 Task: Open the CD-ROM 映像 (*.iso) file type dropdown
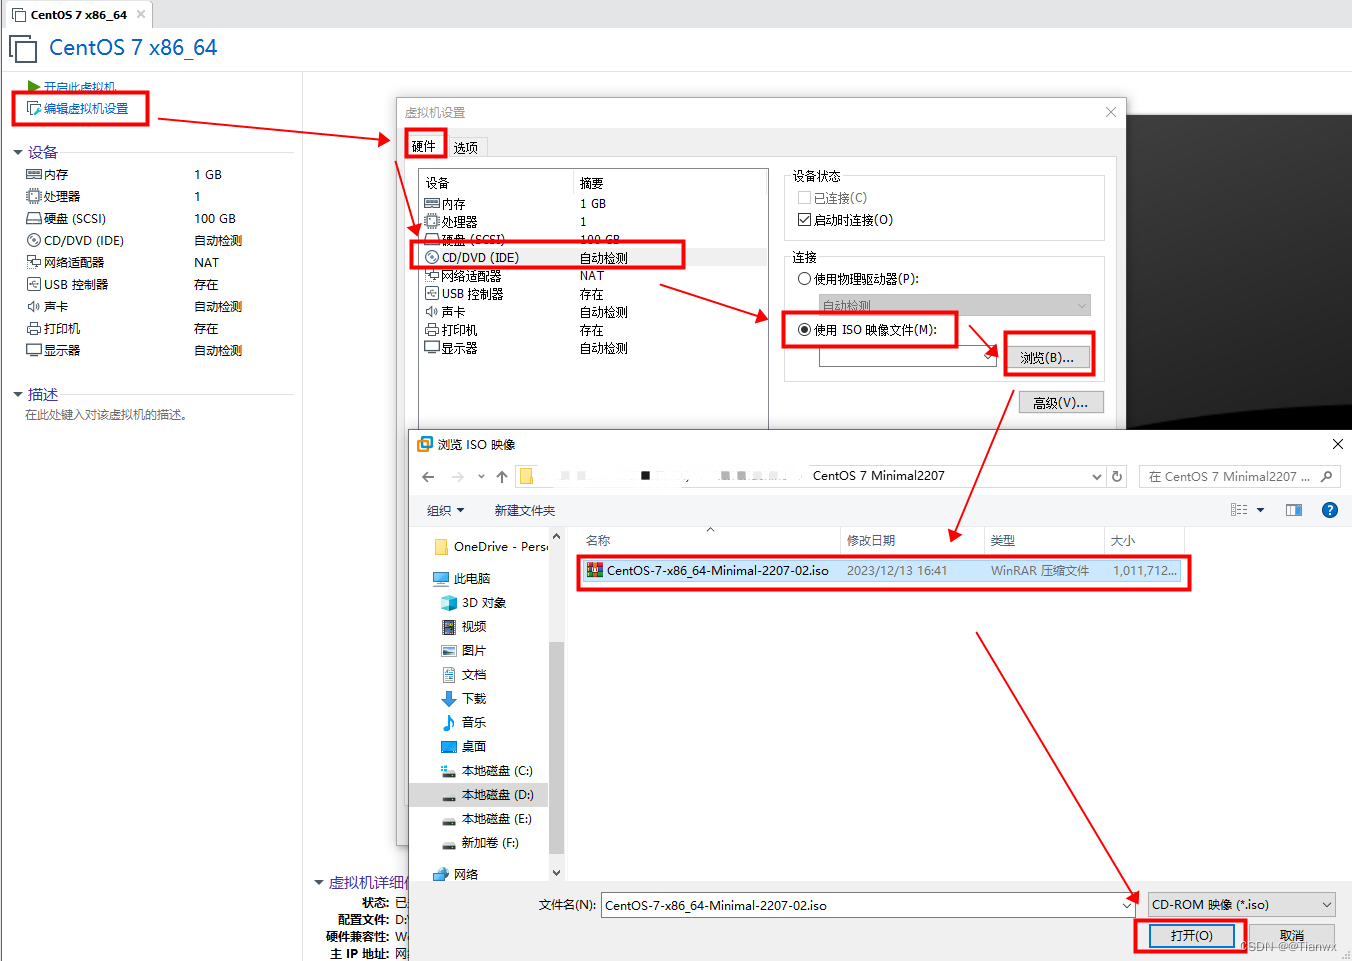tap(1242, 905)
